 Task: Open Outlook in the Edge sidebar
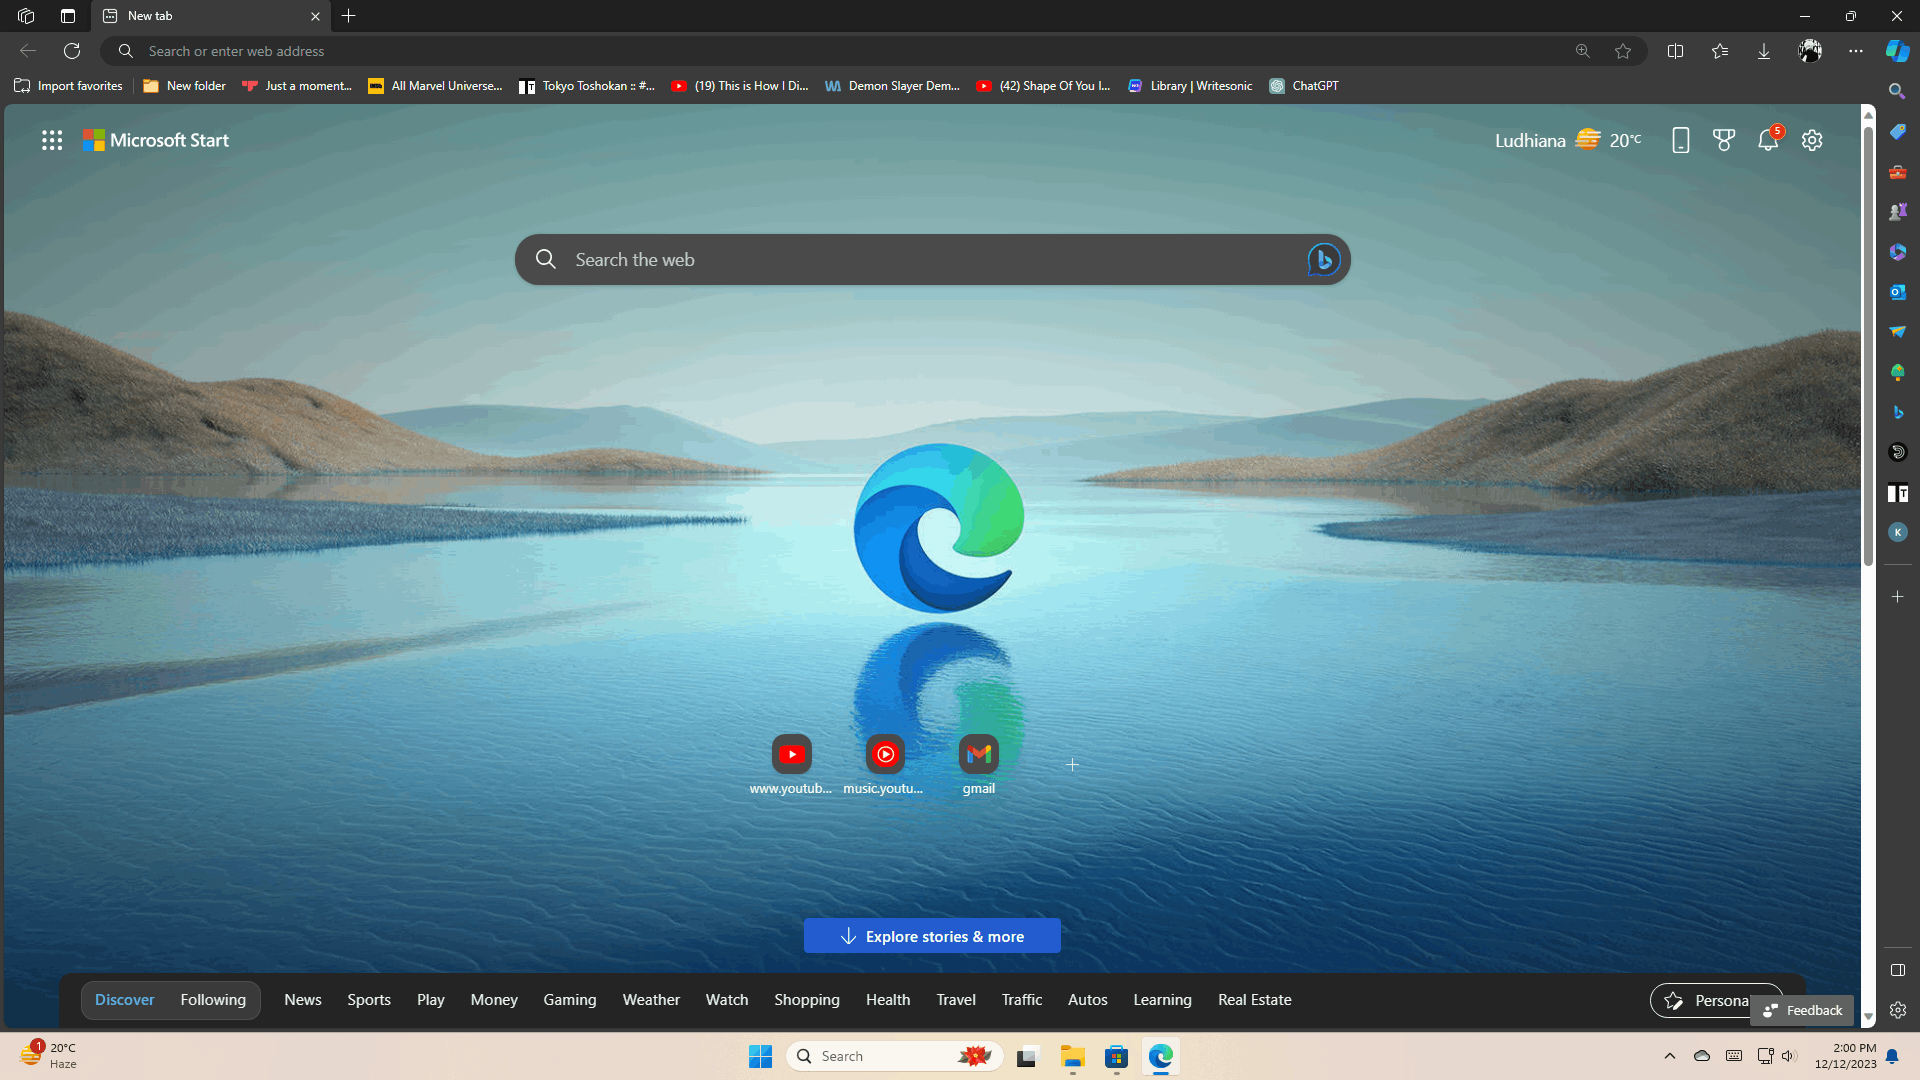point(1897,292)
